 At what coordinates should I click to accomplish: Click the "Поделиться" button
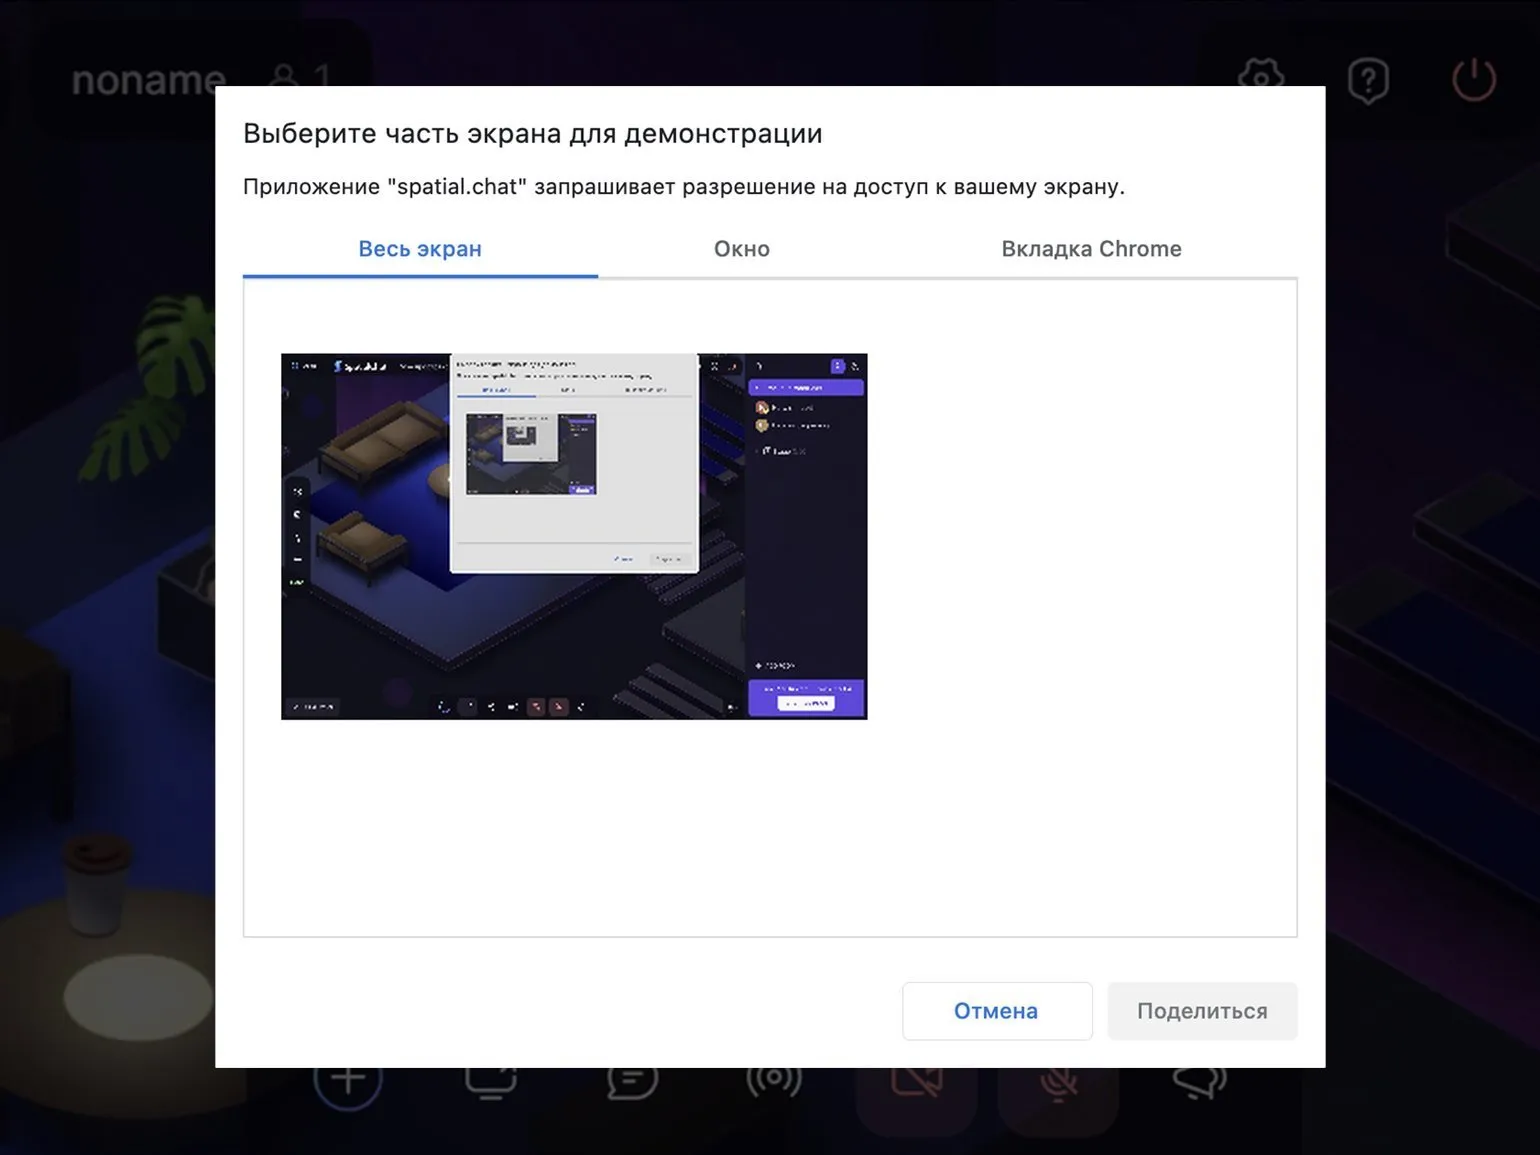(x=1202, y=1011)
